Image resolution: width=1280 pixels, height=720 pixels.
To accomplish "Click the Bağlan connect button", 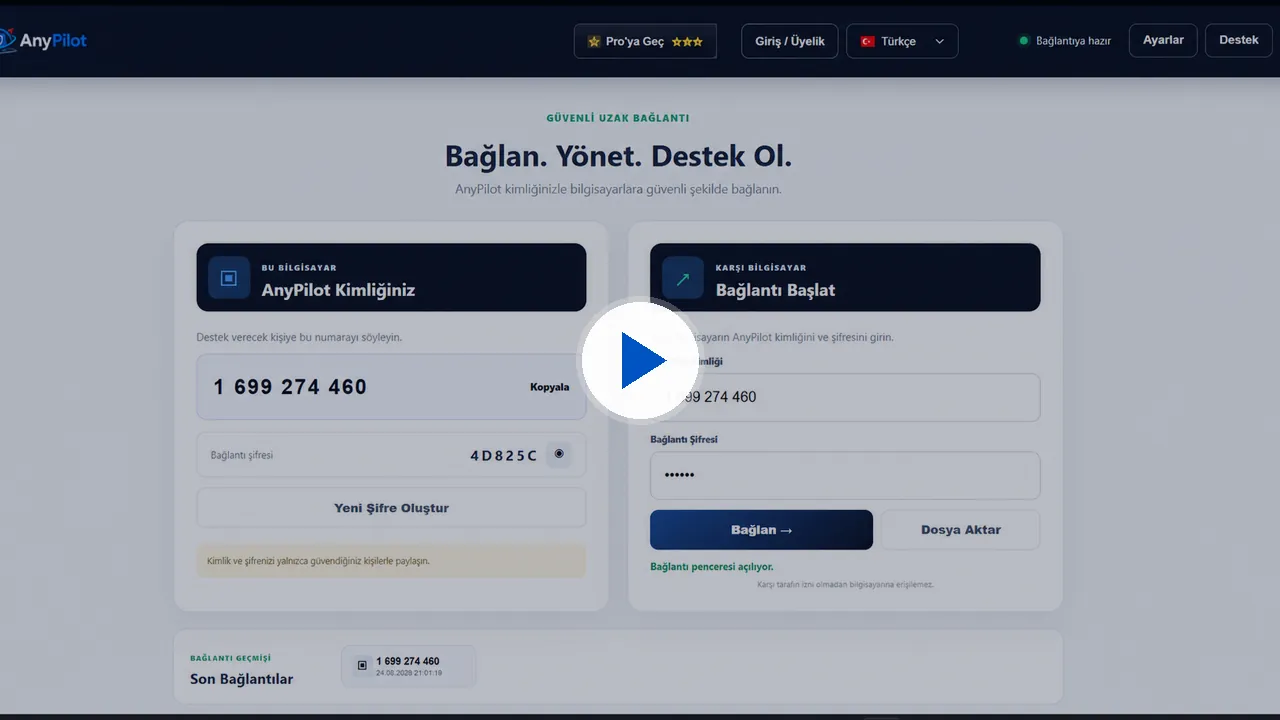I will (x=761, y=530).
